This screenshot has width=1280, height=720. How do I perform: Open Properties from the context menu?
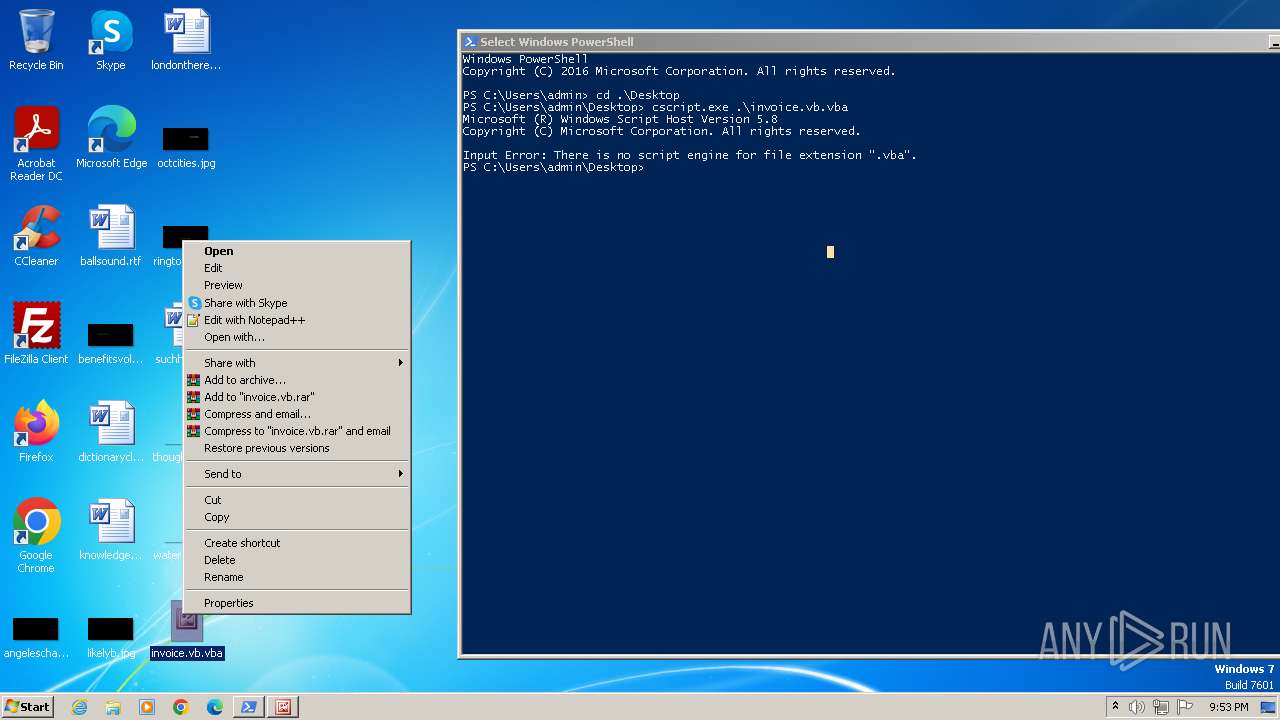[297, 603]
